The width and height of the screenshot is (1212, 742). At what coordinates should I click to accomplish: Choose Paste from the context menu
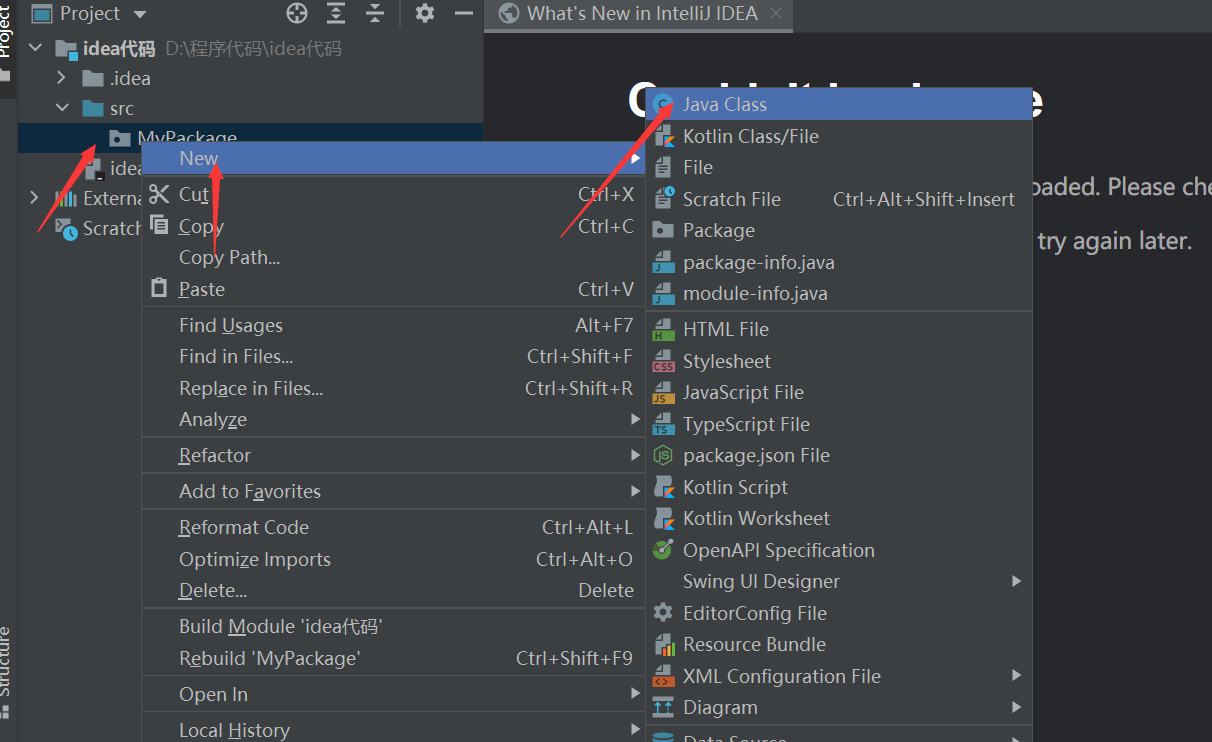pos(393,289)
